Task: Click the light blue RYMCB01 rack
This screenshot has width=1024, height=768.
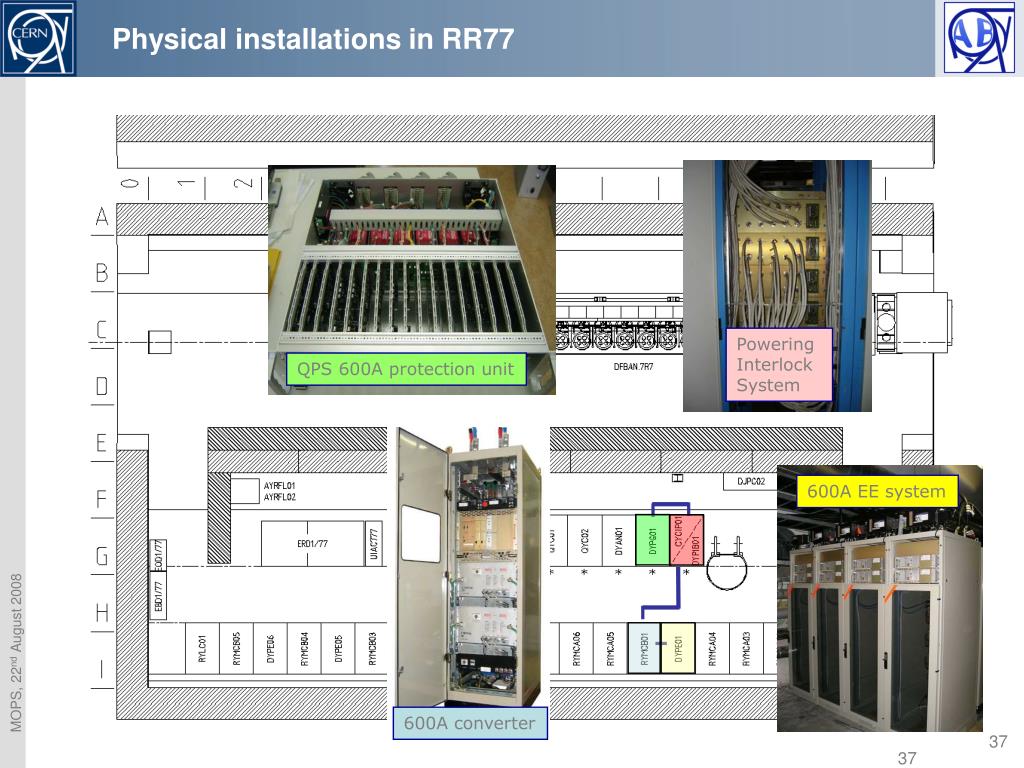Action: coord(644,648)
